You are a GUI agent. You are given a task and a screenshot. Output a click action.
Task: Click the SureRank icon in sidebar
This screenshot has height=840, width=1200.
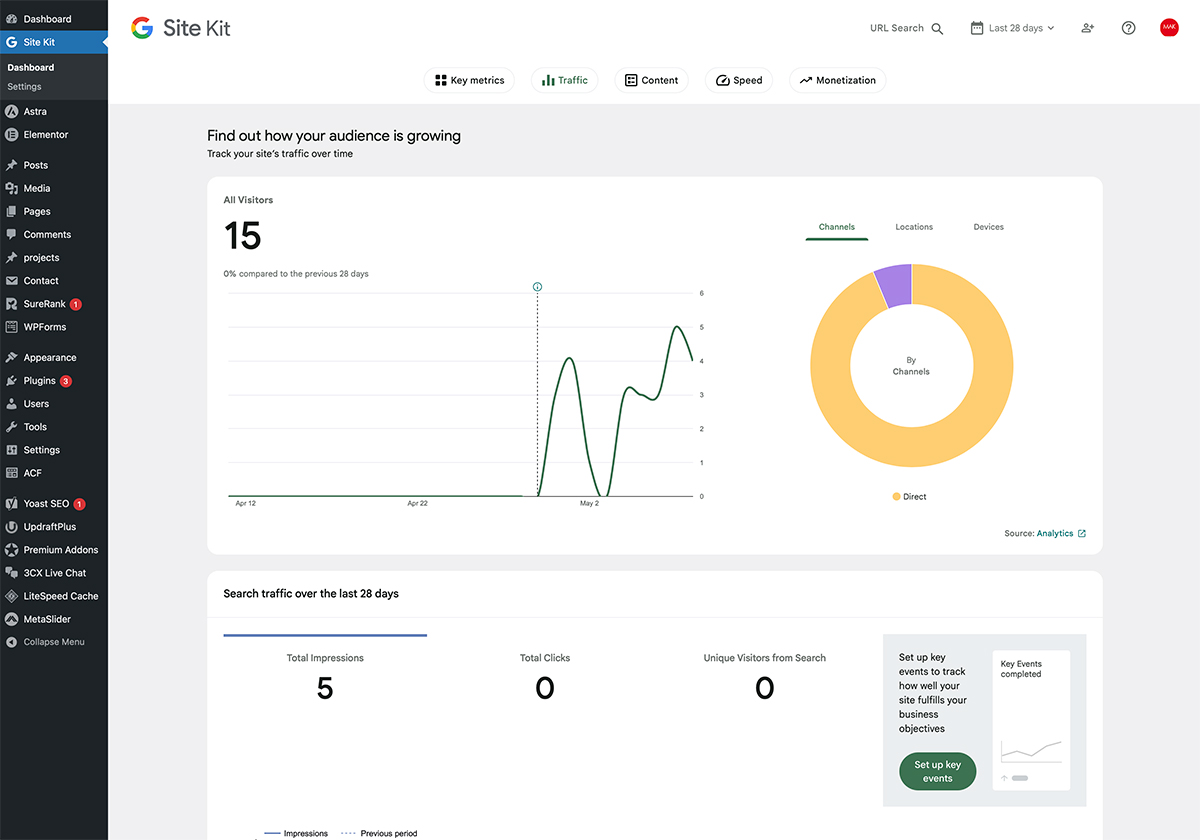tap(12, 304)
